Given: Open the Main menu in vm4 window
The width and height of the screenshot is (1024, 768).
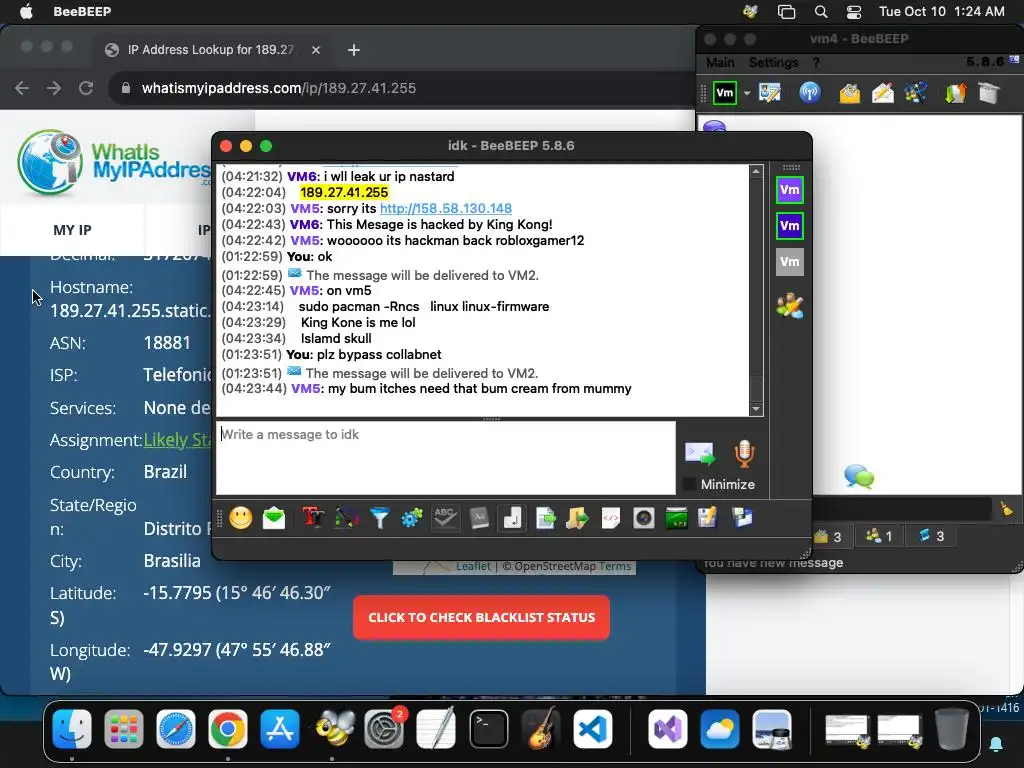Looking at the screenshot, I should click(720, 63).
